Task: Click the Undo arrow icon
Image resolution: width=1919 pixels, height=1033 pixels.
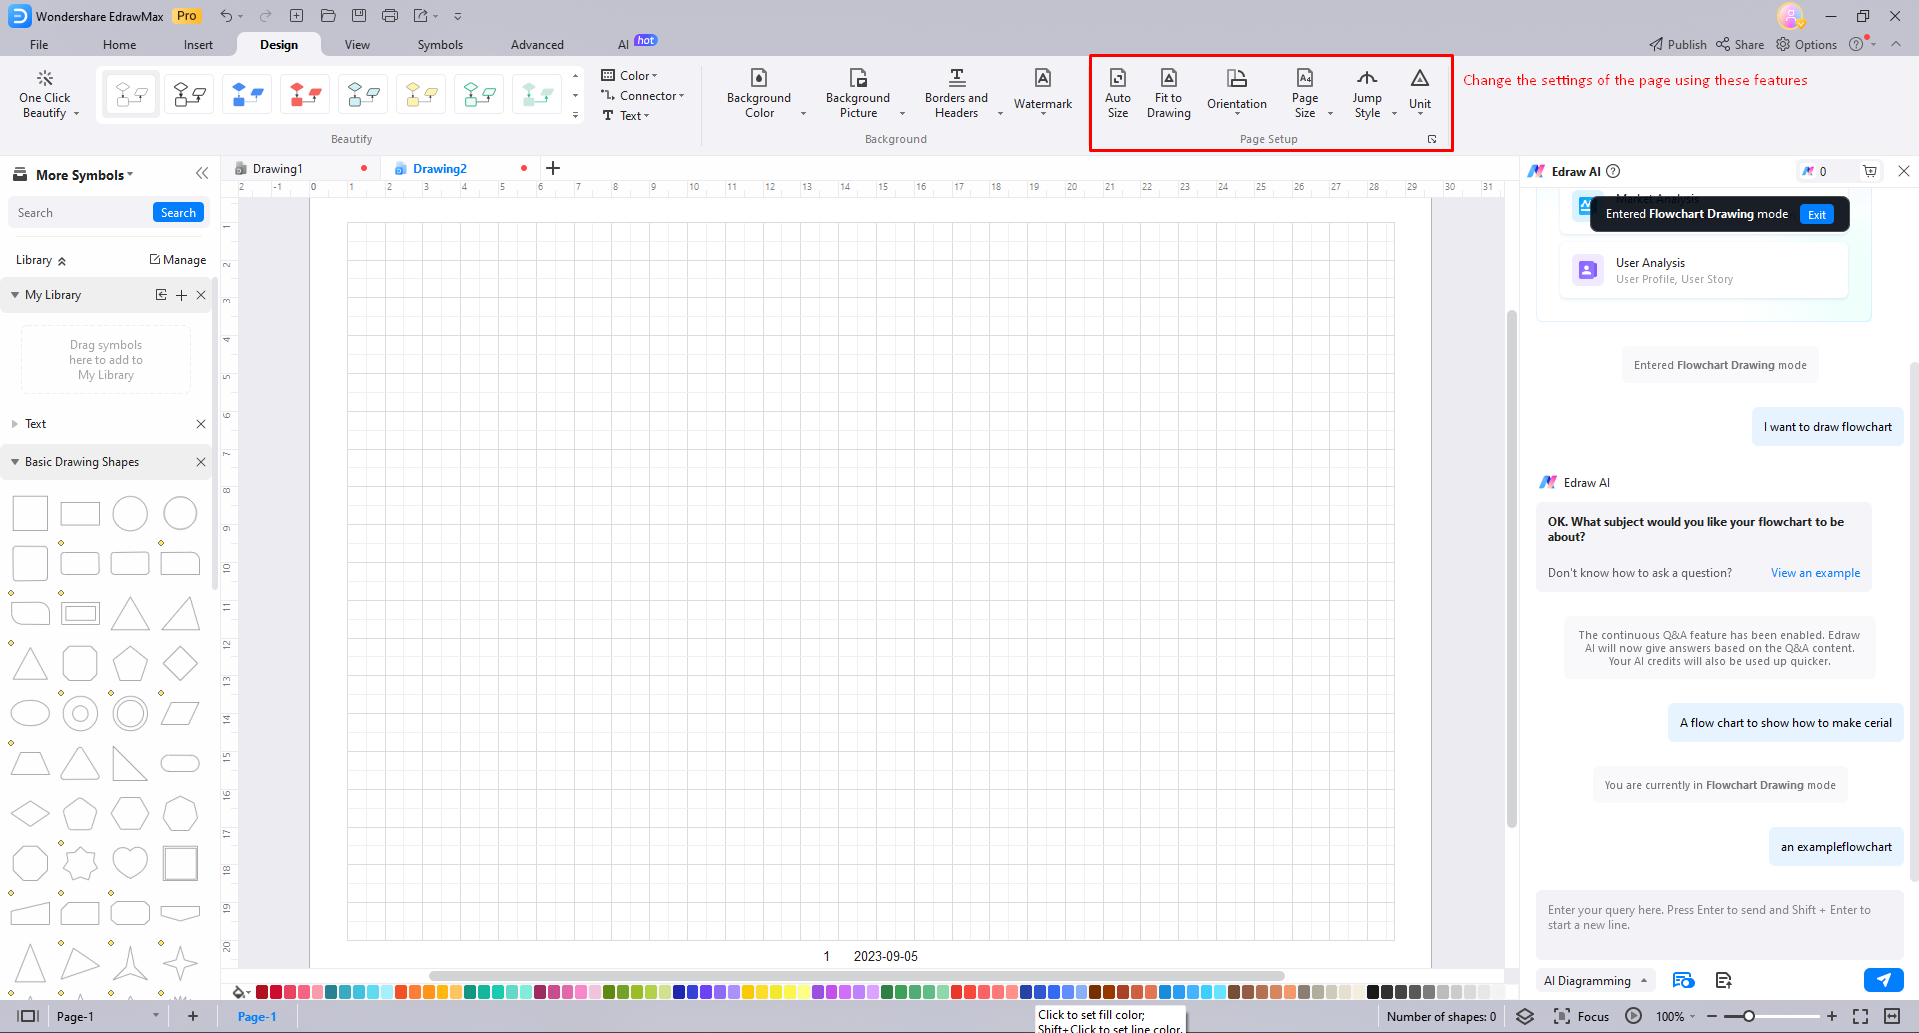Action: click(x=226, y=16)
